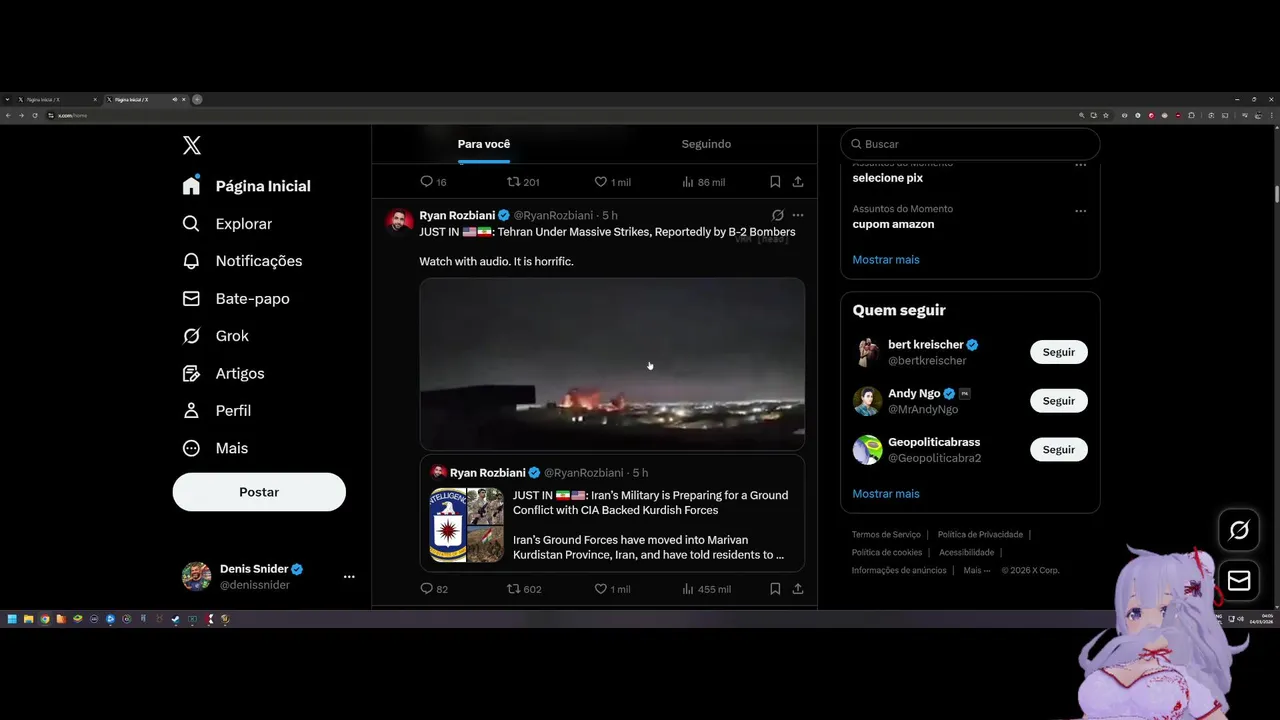Reply to the post with 16 comments
The image size is (1280, 720).
(433, 182)
